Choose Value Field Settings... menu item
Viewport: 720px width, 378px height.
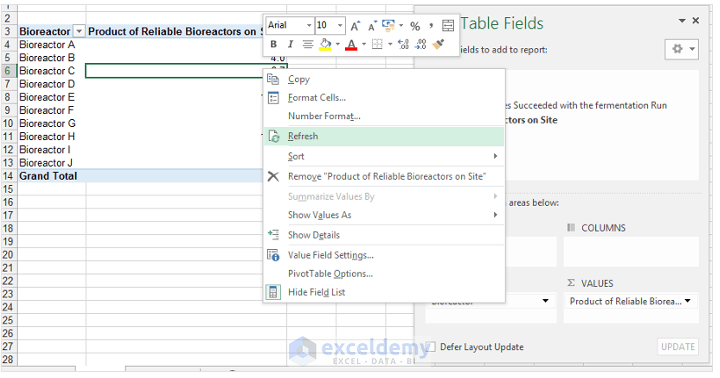point(384,255)
